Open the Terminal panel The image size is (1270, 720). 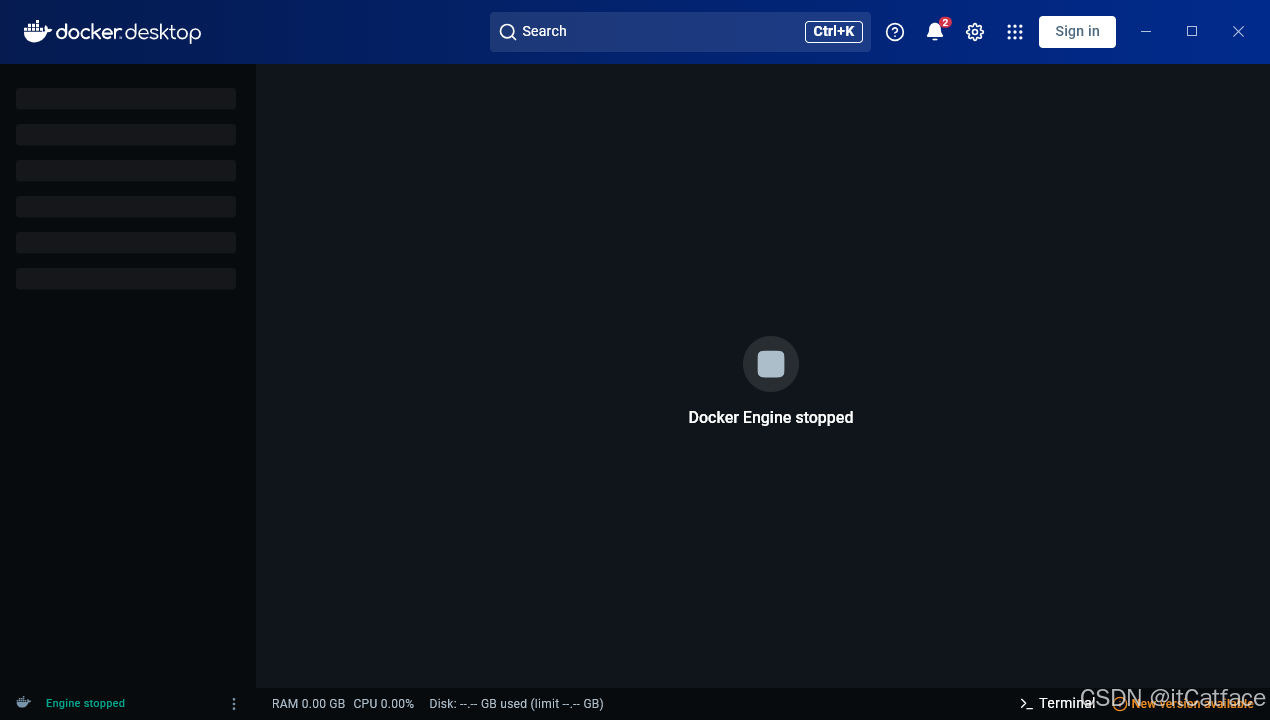click(1057, 704)
